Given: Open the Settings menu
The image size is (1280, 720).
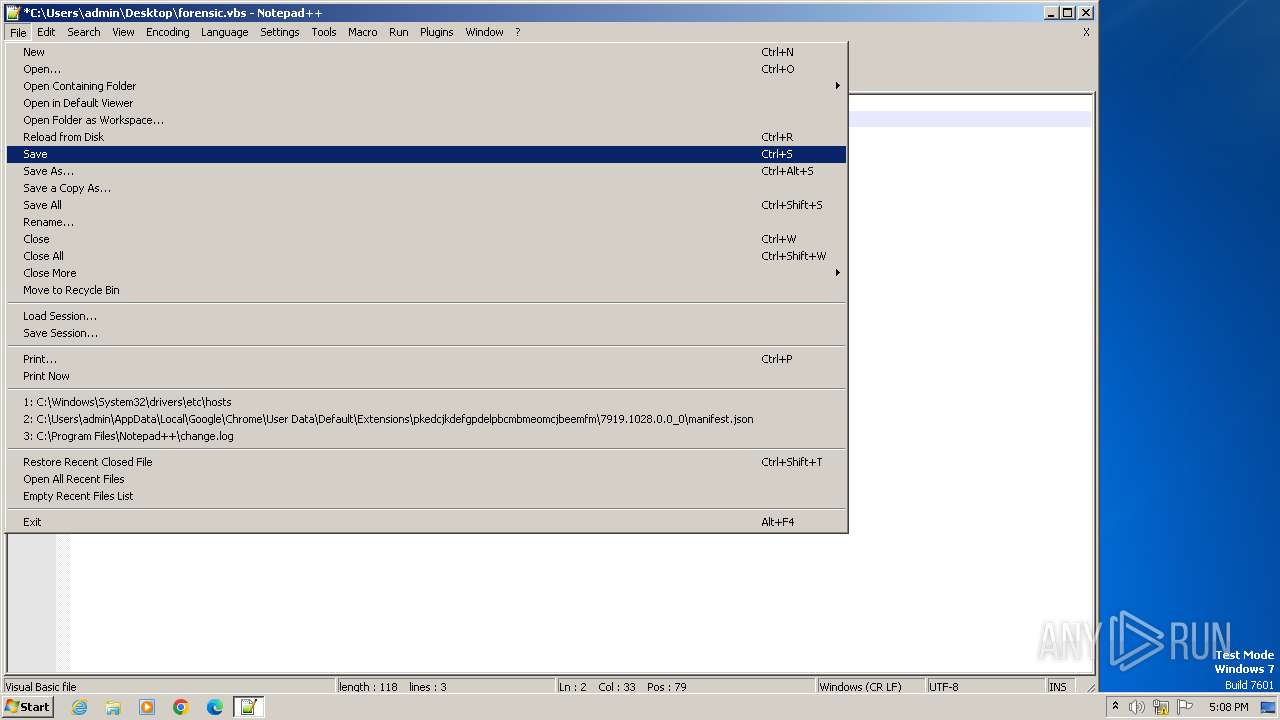Looking at the screenshot, I should pyautogui.click(x=280, y=32).
